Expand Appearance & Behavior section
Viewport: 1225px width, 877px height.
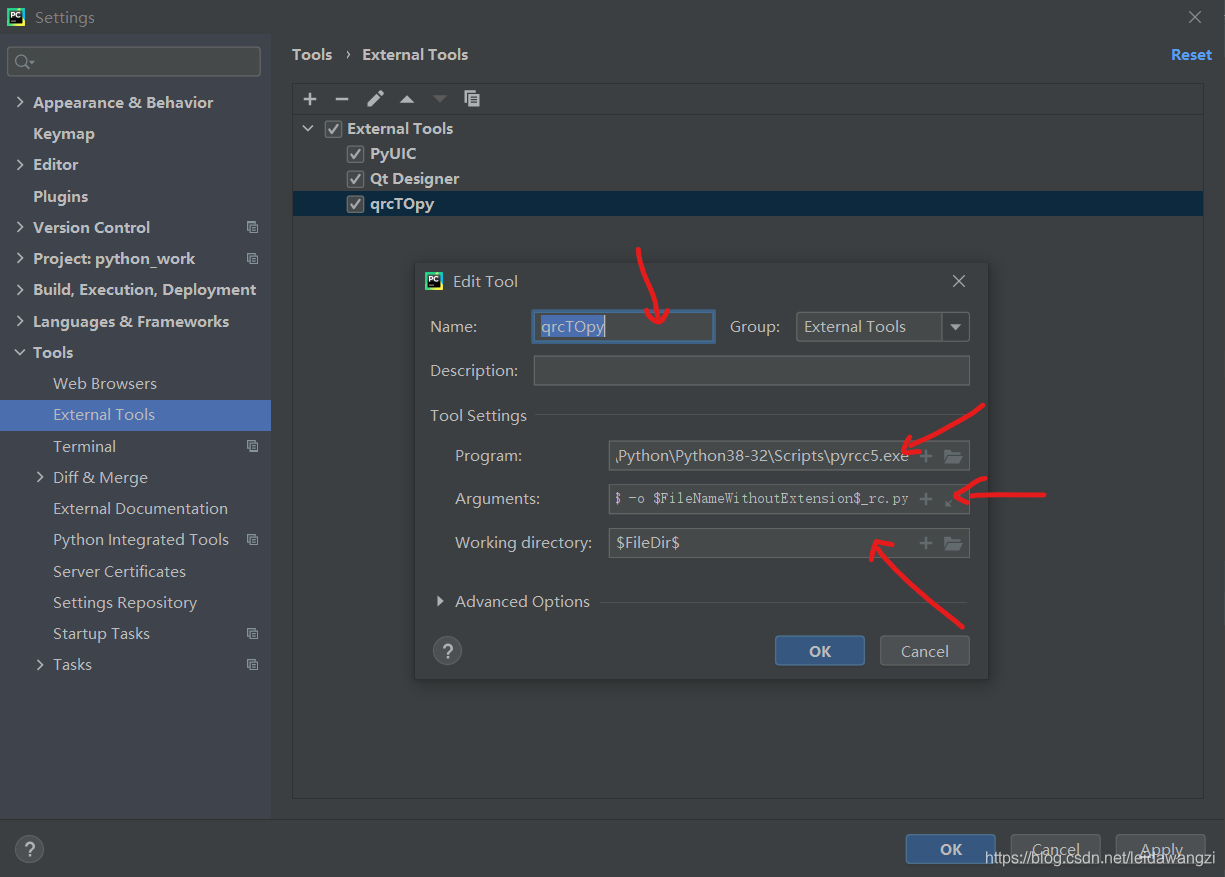tap(20, 102)
